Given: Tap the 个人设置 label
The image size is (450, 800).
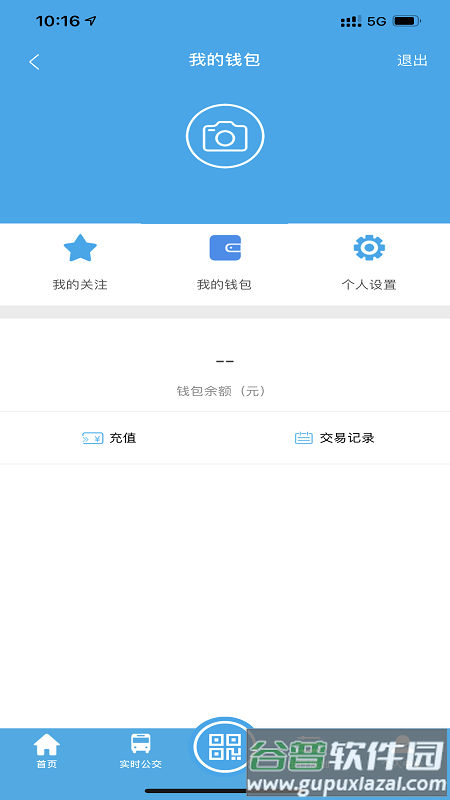Looking at the screenshot, I should (x=369, y=285).
